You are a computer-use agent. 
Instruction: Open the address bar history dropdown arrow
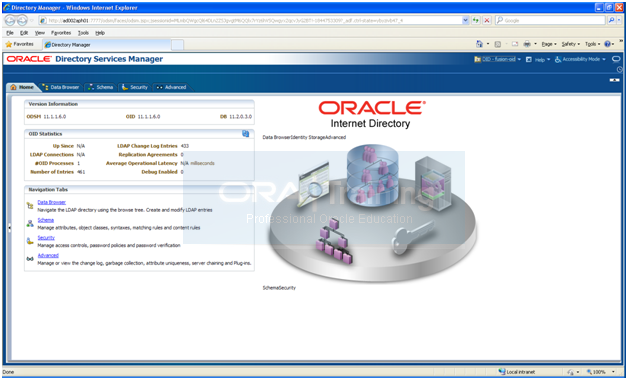tap(465, 20)
